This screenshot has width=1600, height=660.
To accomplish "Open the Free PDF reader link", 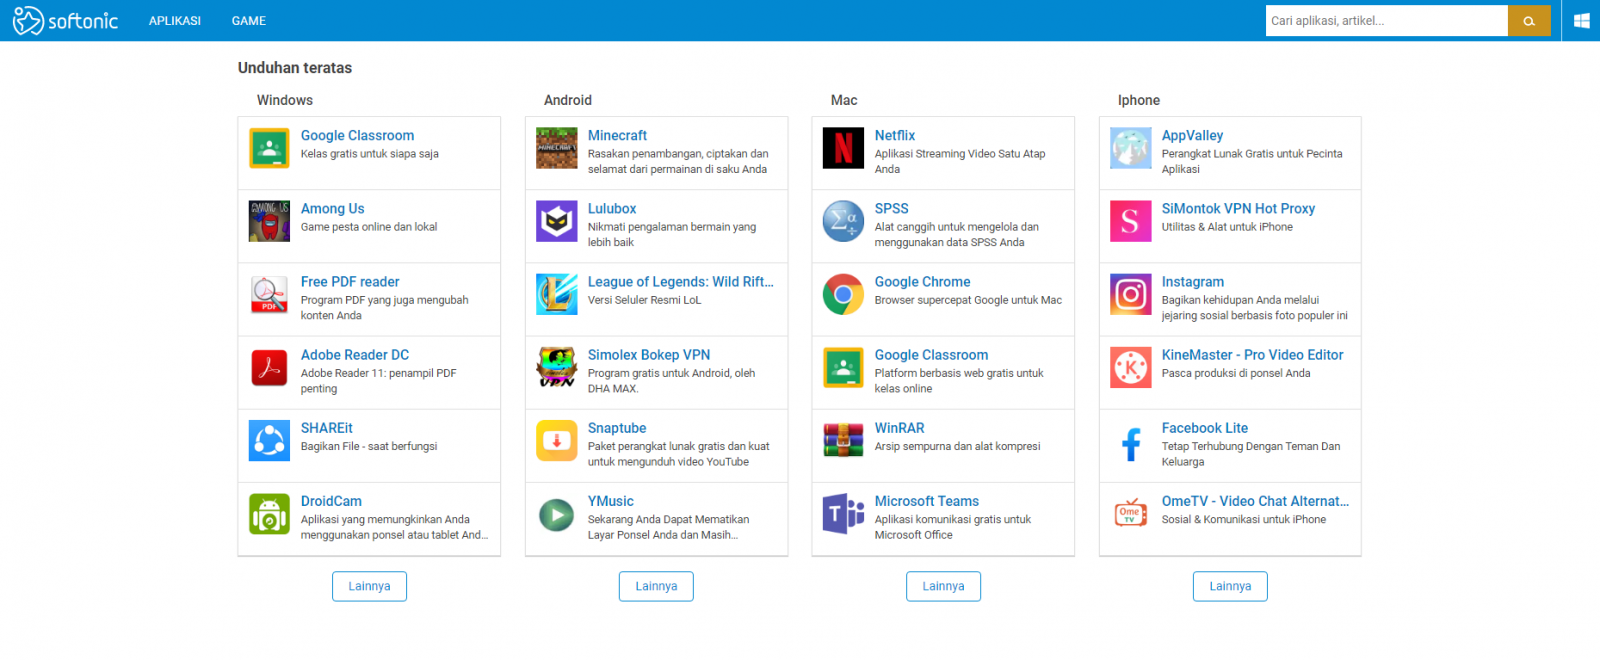I will (x=350, y=282).
